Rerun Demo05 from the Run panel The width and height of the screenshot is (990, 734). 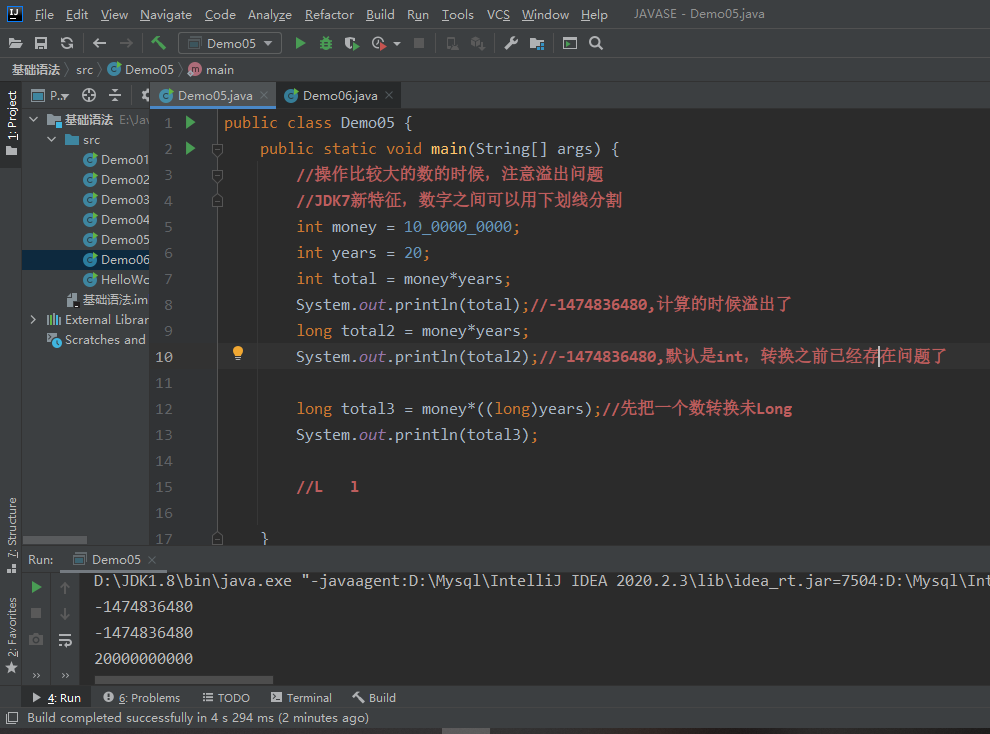tap(37, 587)
